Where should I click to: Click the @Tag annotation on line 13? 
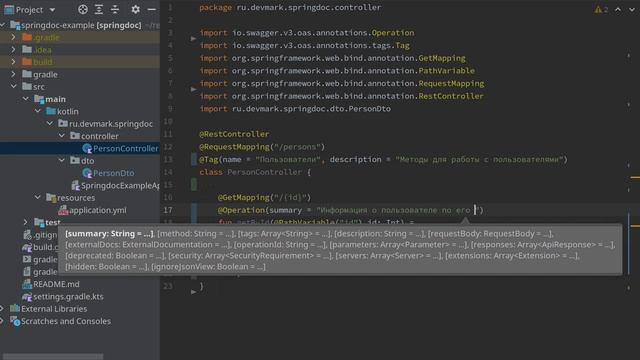[x=209, y=160]
